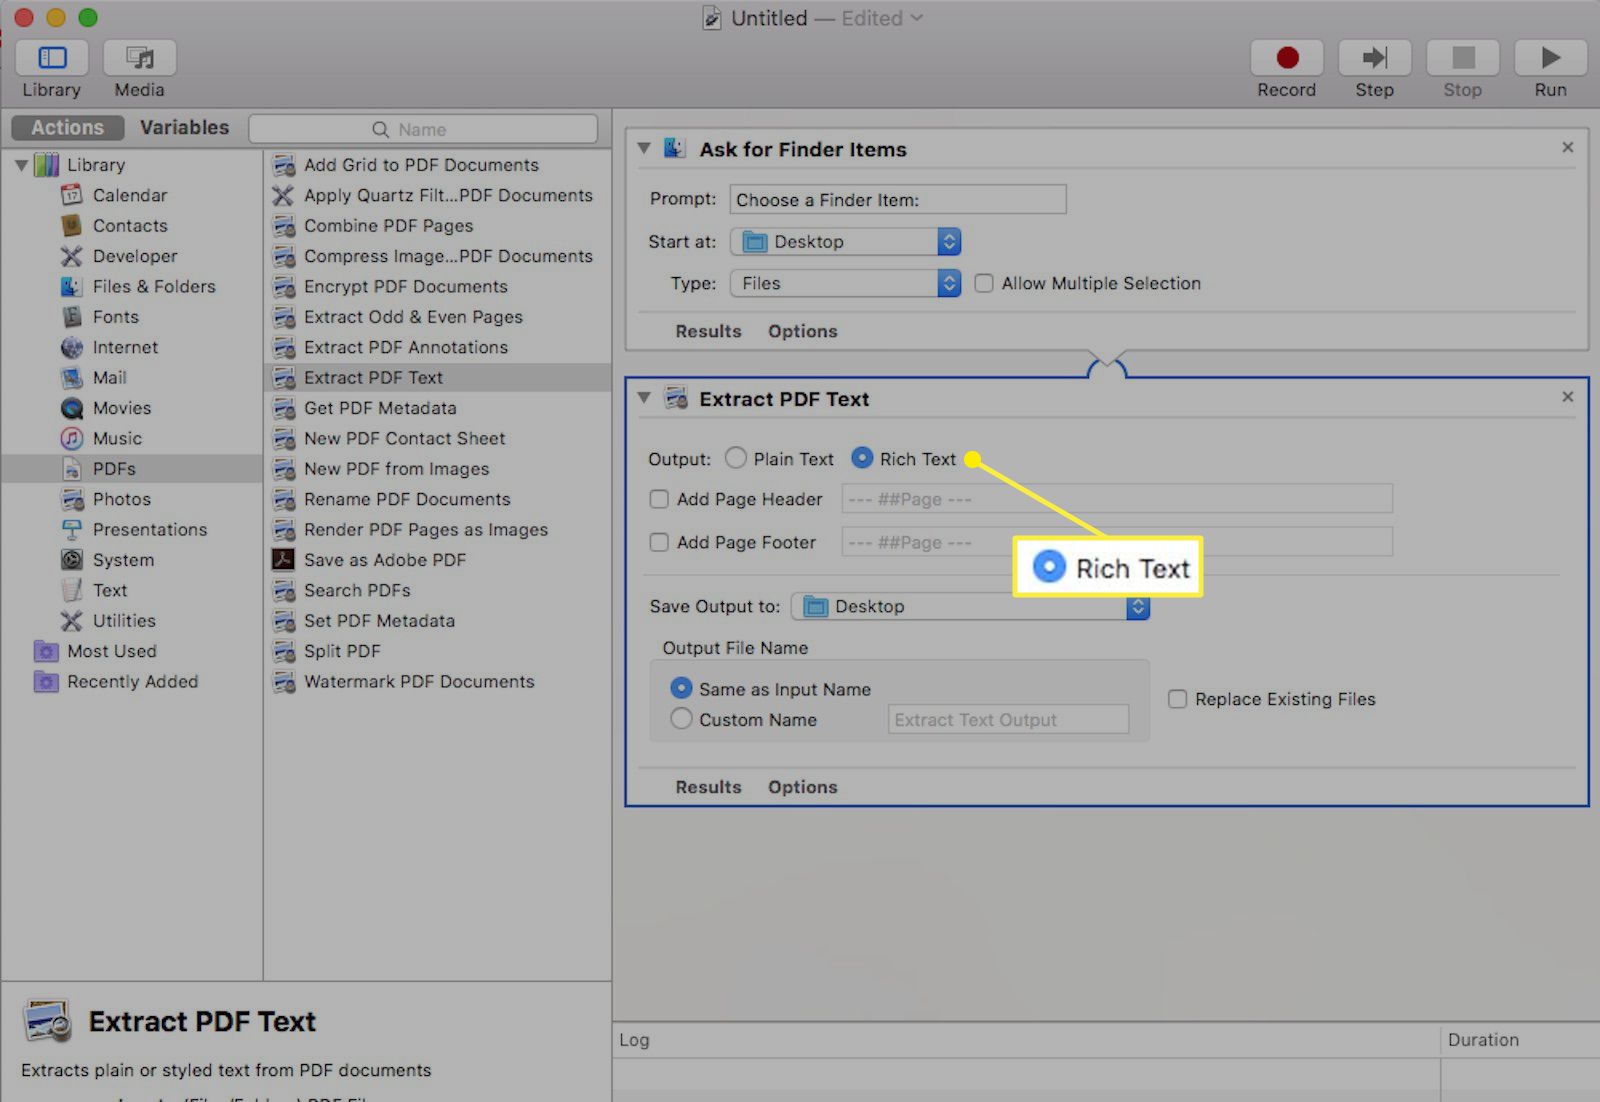This screenshot has height=1102, width=1600.
Task: Choose Same as Input Name radio button
Action: [681, 688]
